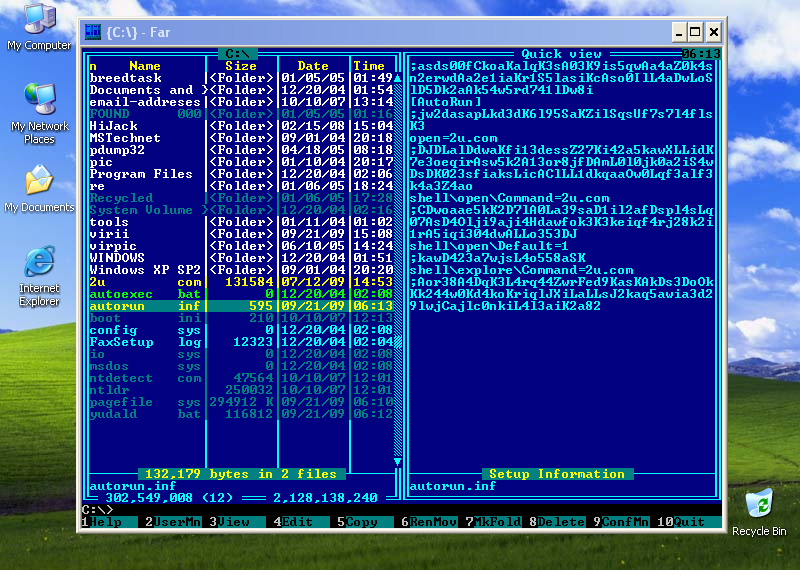Launch Internet Explorer from desktop
This screenshot has width=800, height=570.
pyautogui.click(x=39, y=276)
